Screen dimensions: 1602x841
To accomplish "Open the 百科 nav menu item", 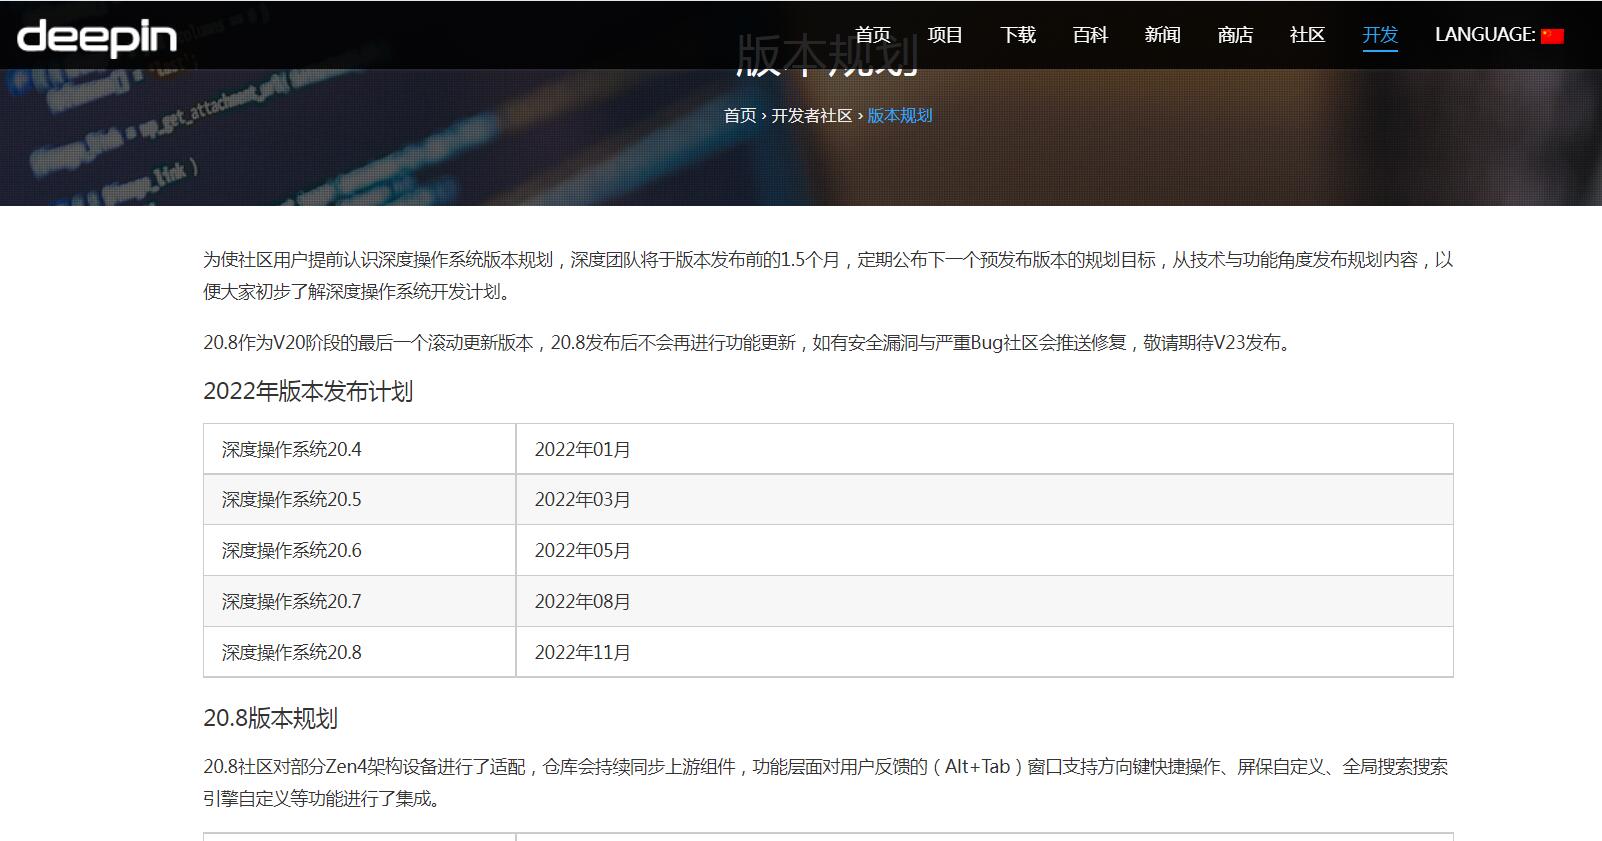I will point(1090,35).
